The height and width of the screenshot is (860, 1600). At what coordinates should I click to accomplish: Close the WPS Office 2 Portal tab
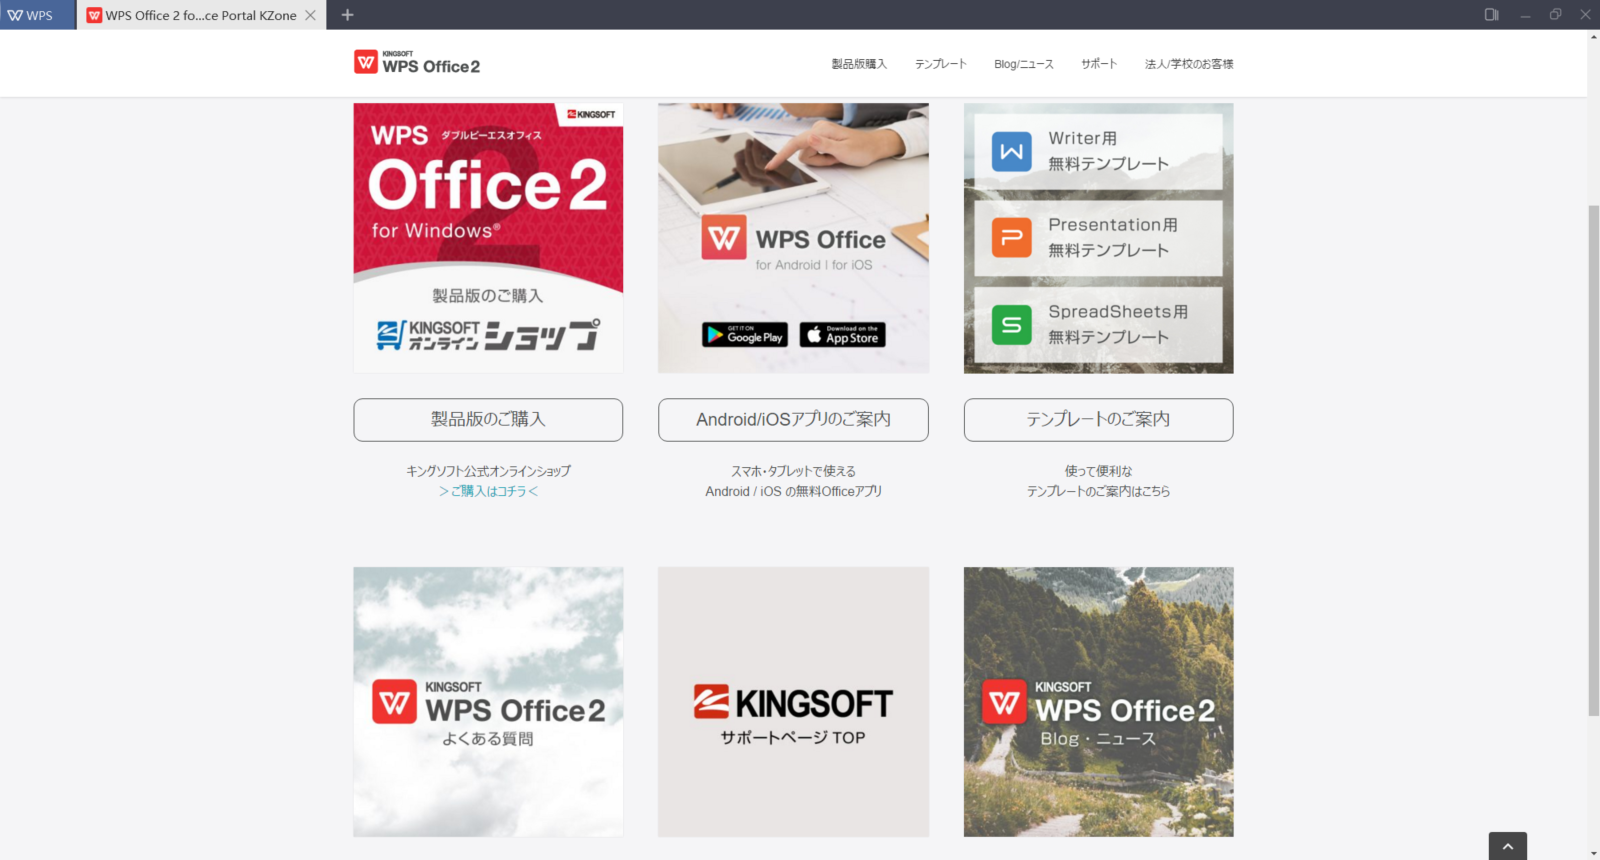tap(310, 15)
